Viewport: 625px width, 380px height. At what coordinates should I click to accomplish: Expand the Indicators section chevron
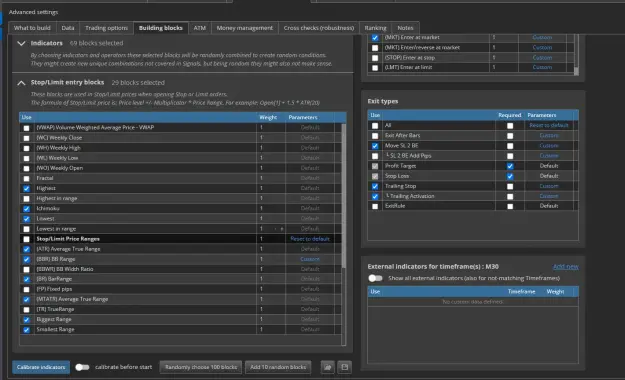(22, 43)
